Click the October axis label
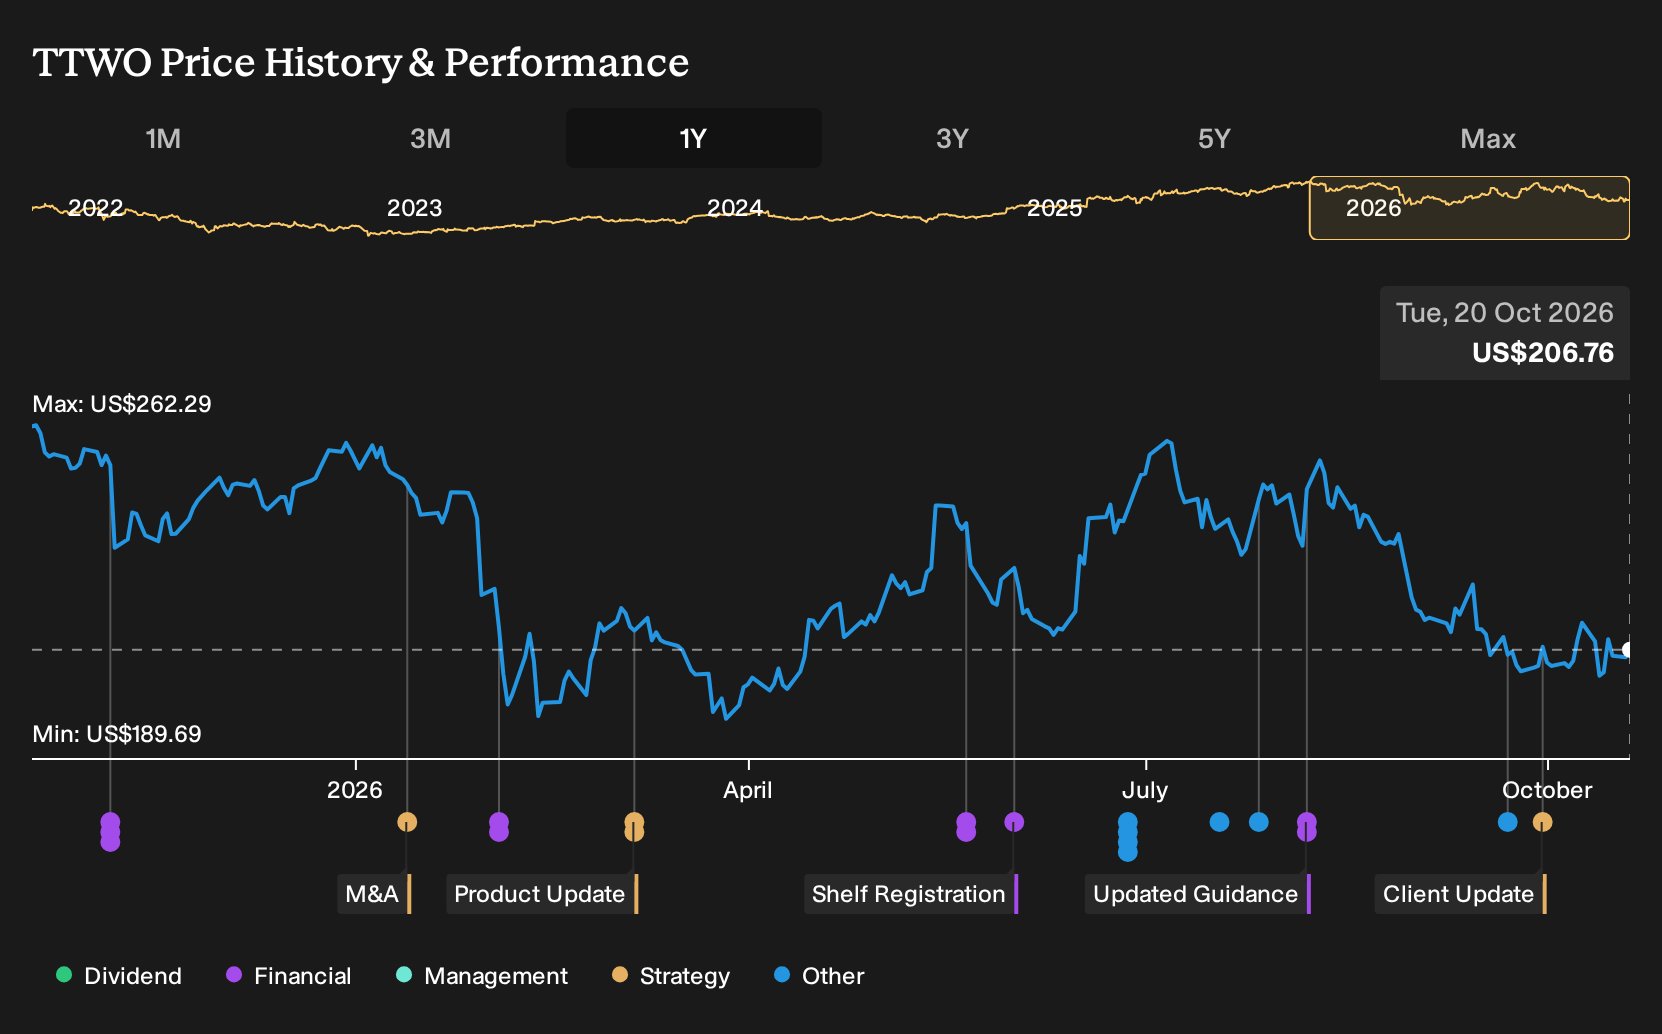 (x=1547, y=790)
